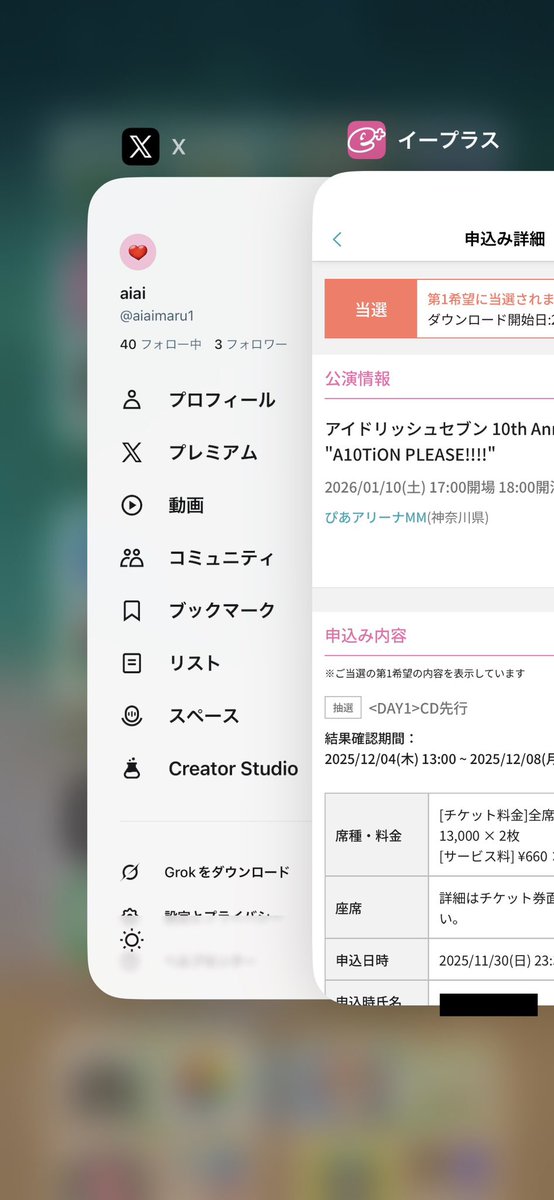Open プロフィール in the X menu
554x1200 pixels.
(222, 400)
